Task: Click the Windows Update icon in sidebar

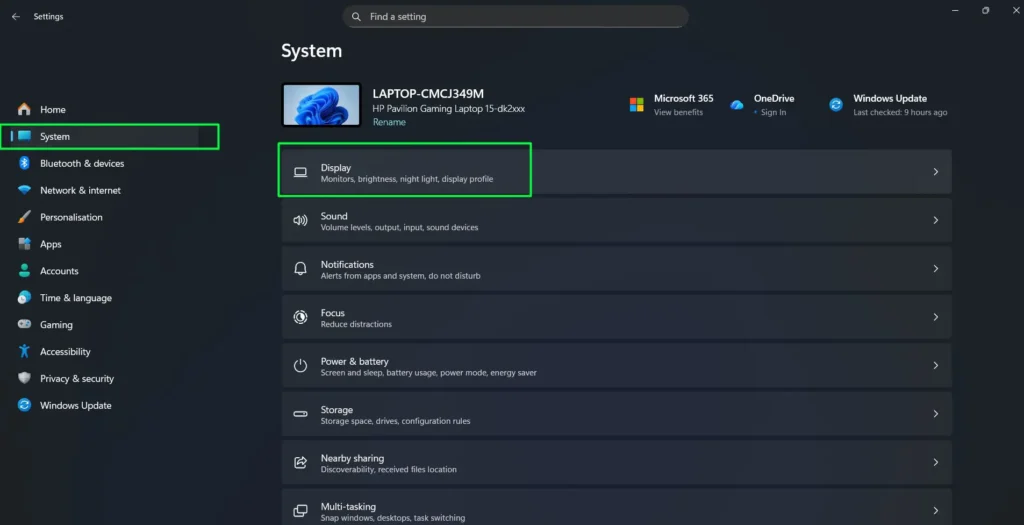Action: (x=24, y=405)
